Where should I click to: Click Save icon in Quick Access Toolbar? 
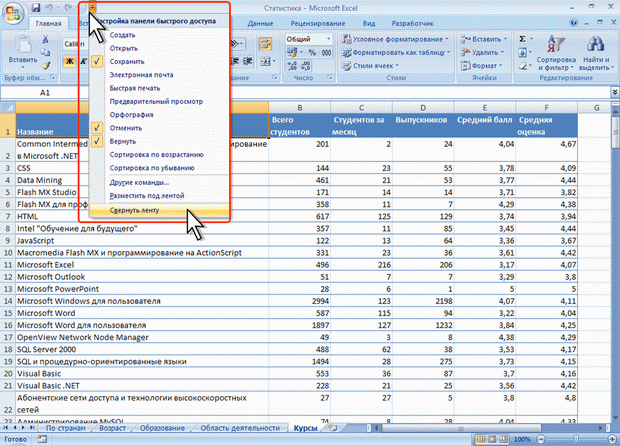(36, 8)
